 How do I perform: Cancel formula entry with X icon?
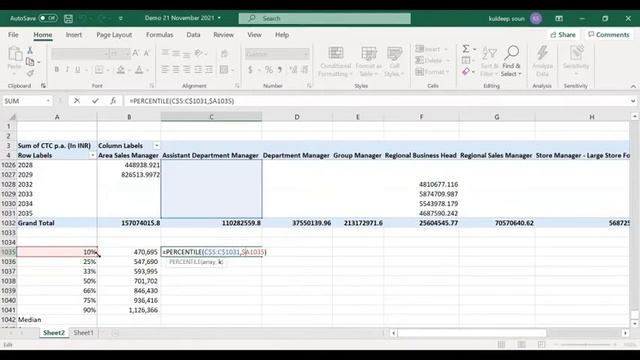[x=77, y=101]
